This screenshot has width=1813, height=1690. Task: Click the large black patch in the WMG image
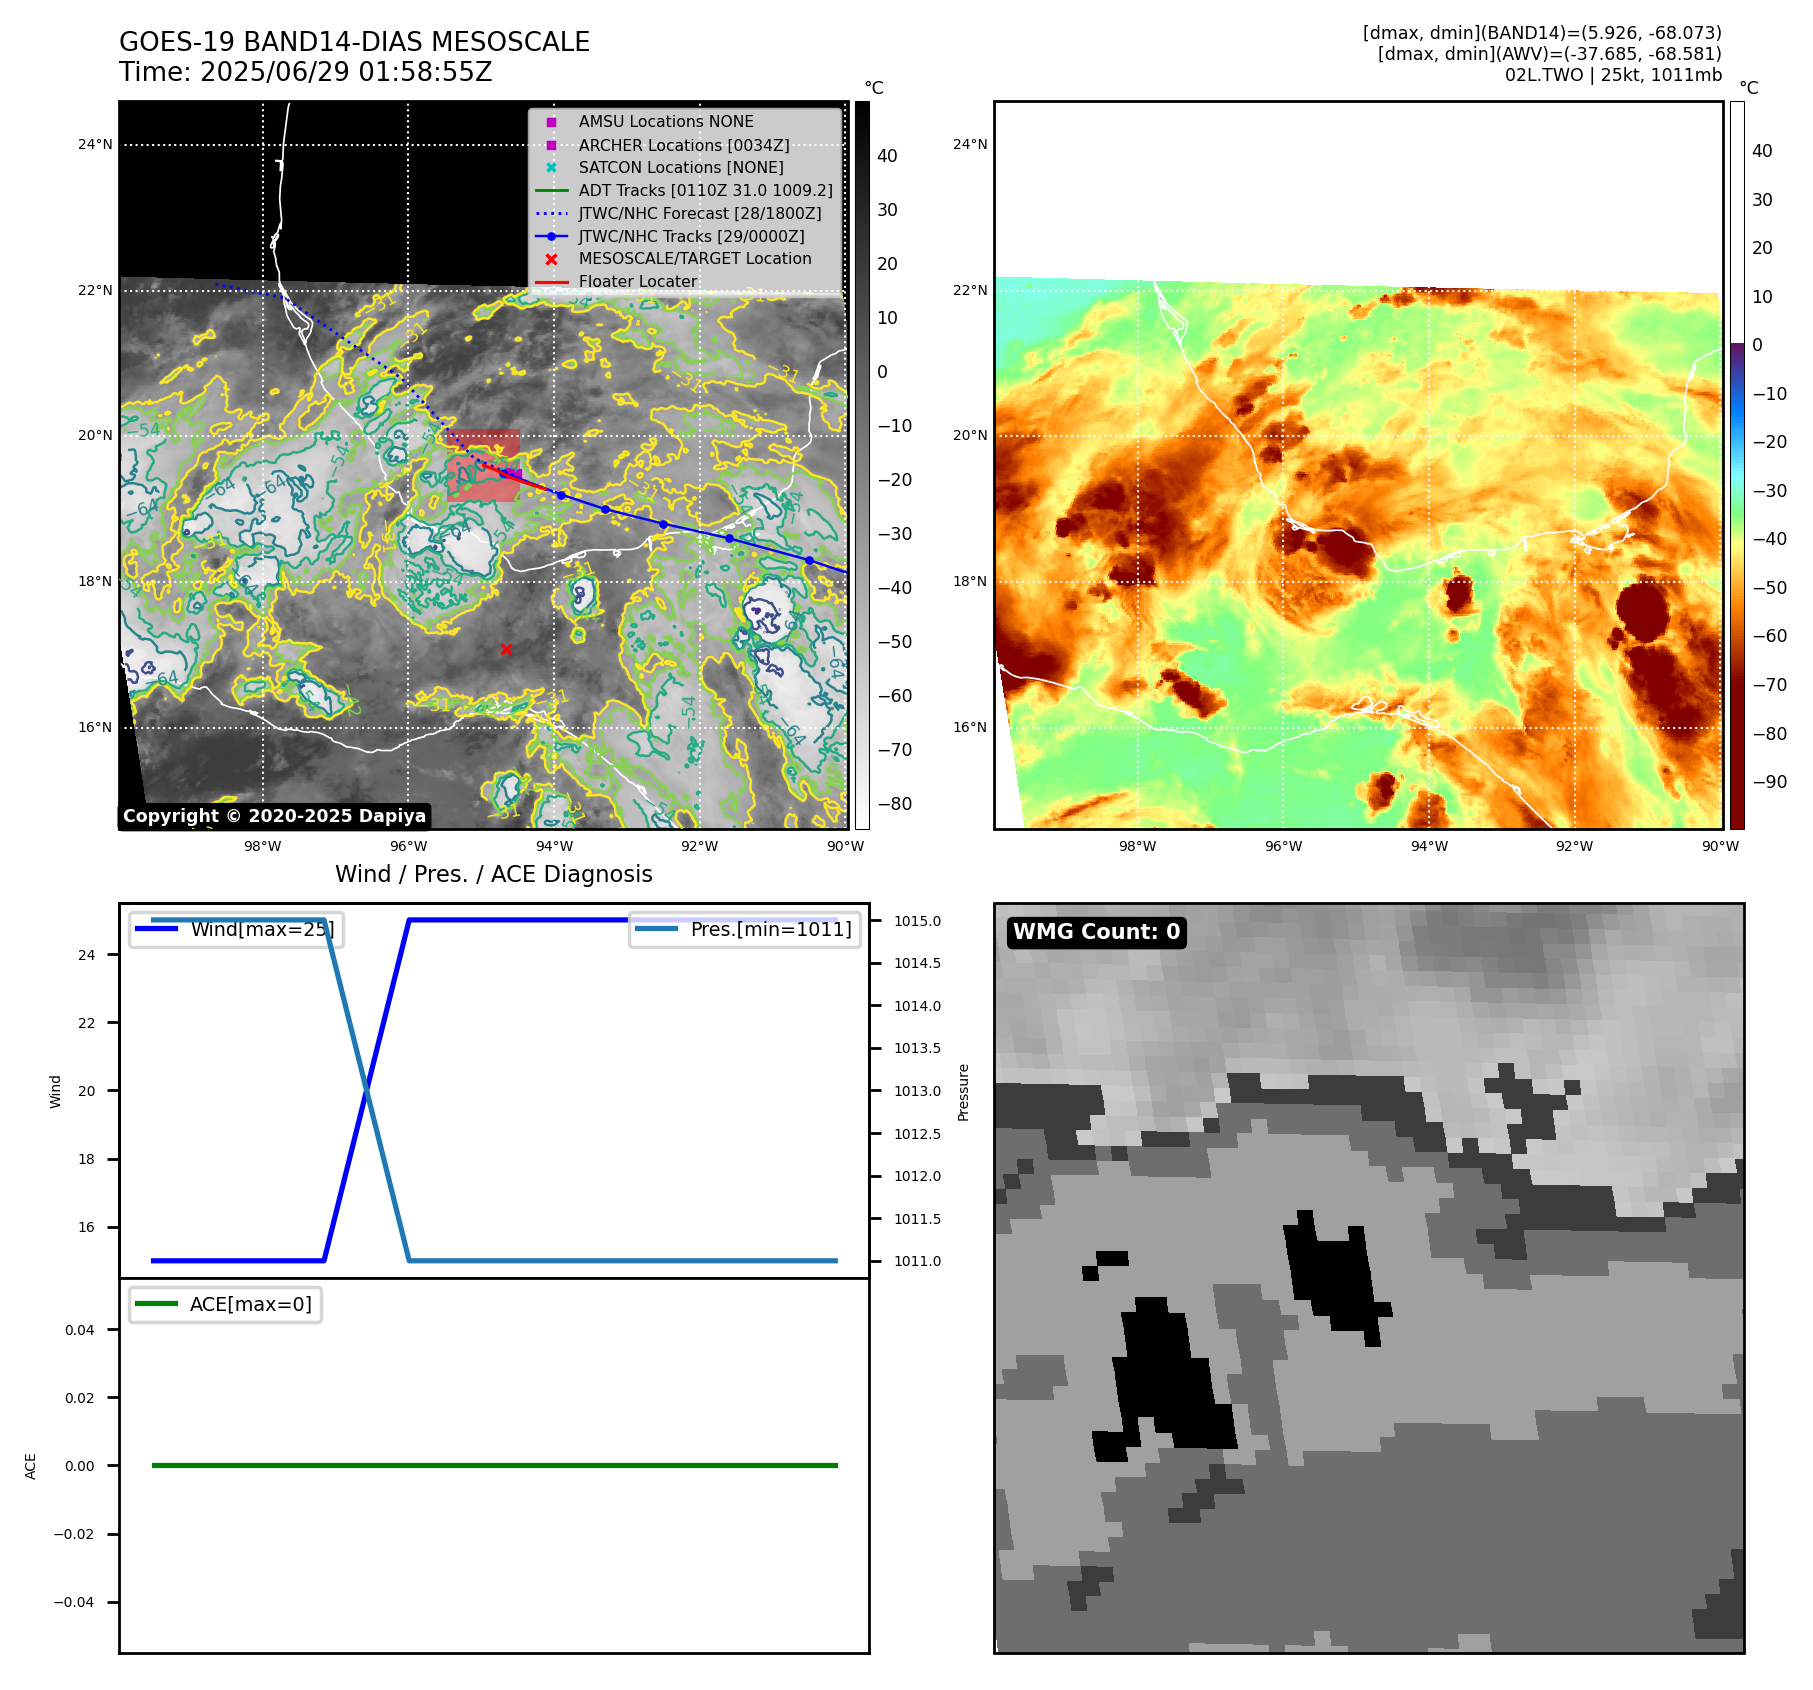click(x=1169, y=1380)
